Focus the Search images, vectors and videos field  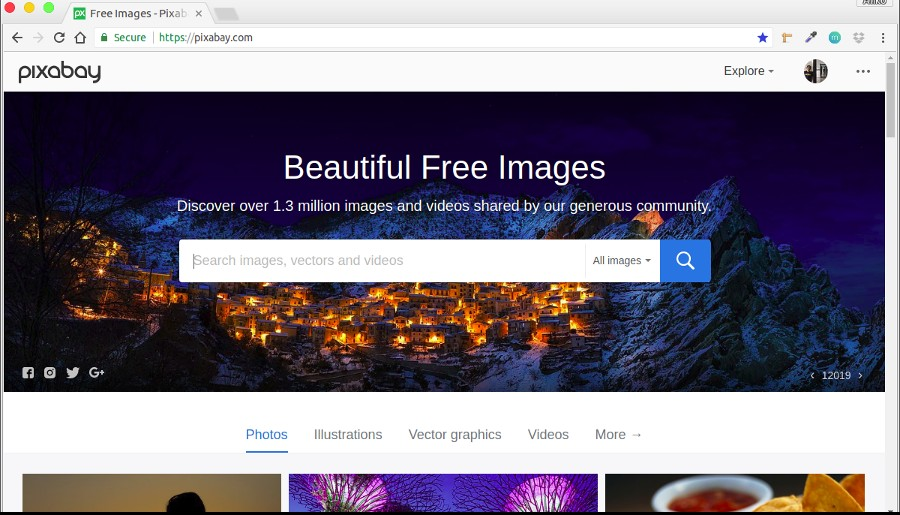coord(382,261)
